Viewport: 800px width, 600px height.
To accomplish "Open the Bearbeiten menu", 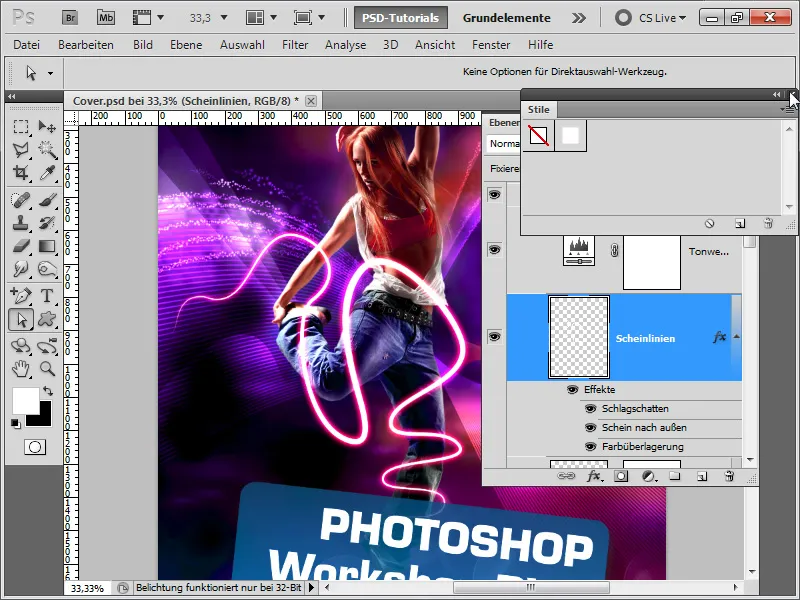I will [x=86, y=45].
